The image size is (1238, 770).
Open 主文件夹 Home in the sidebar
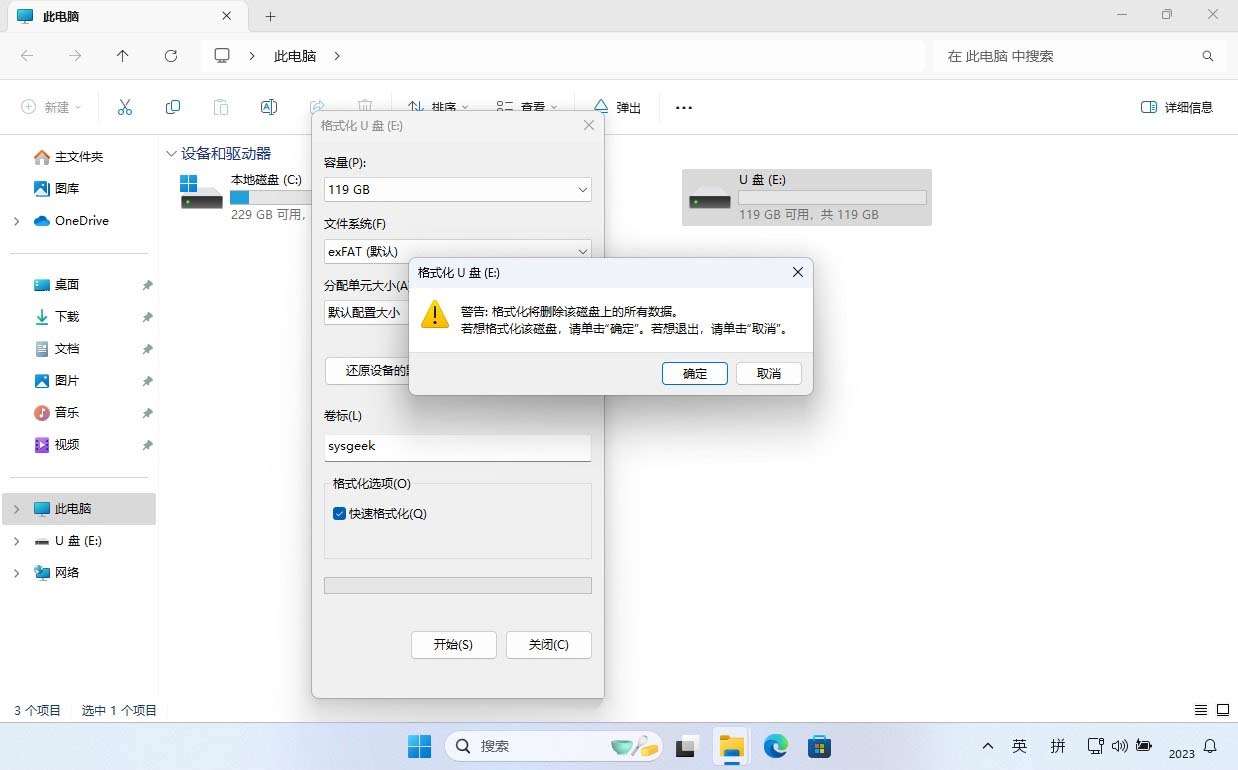point(78,157)
